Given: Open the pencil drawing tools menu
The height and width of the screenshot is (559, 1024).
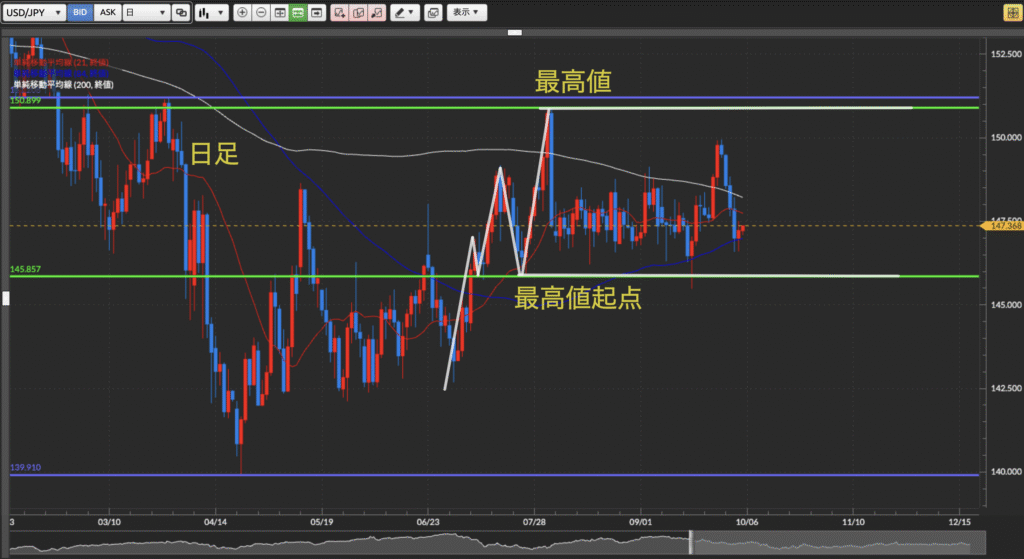Looking at the screenshot, I should pyautogui.click(x=404, y=13).
